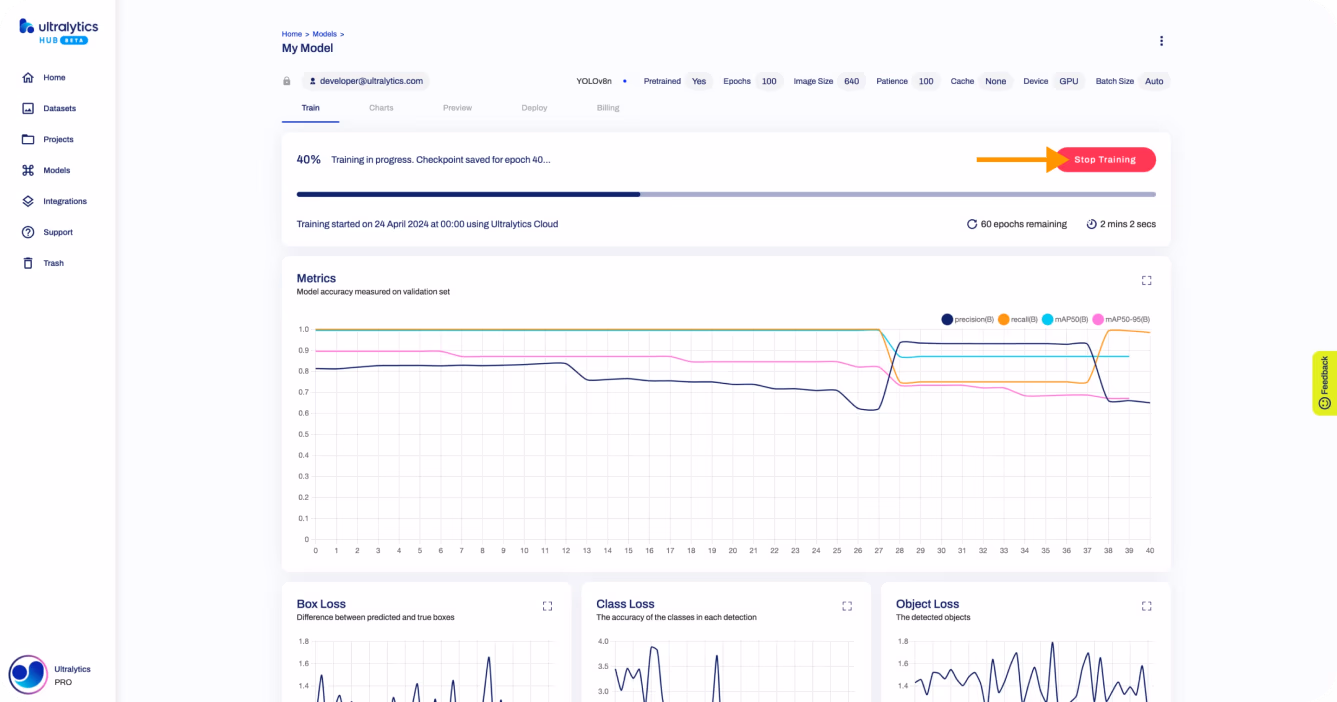The height and width of the screenshot is (702, 1337).
Task: Open the Home sidebar icon
Action: click(x=28, y=77)
